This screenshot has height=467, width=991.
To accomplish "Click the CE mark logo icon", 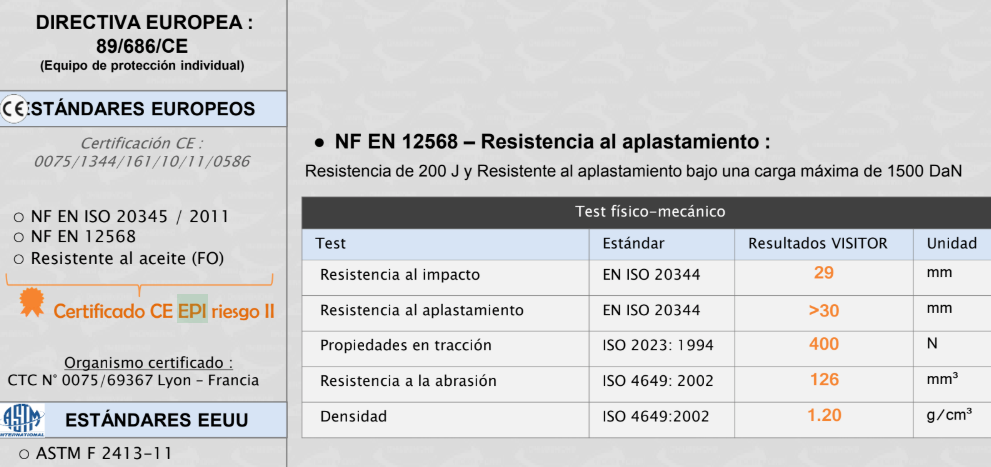I will tap(14, 109).
